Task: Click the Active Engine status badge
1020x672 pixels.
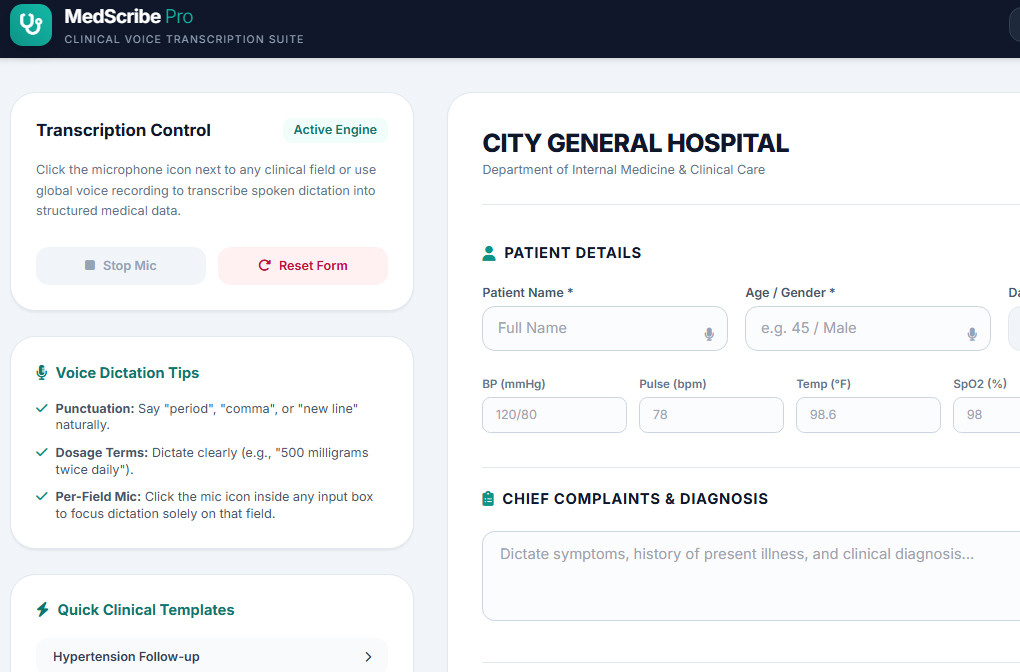Action: point(335,130)
